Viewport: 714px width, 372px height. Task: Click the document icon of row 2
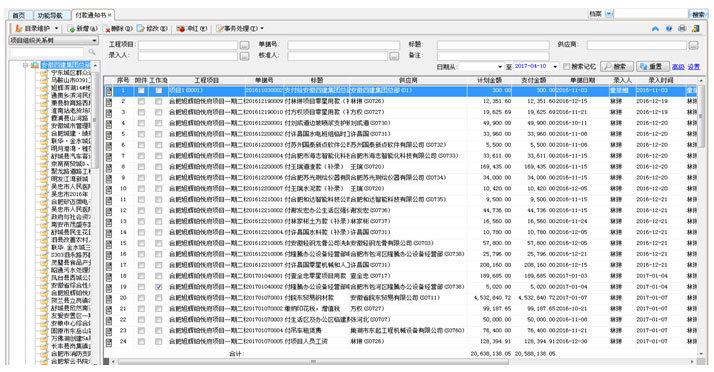(x=109, y=102)
